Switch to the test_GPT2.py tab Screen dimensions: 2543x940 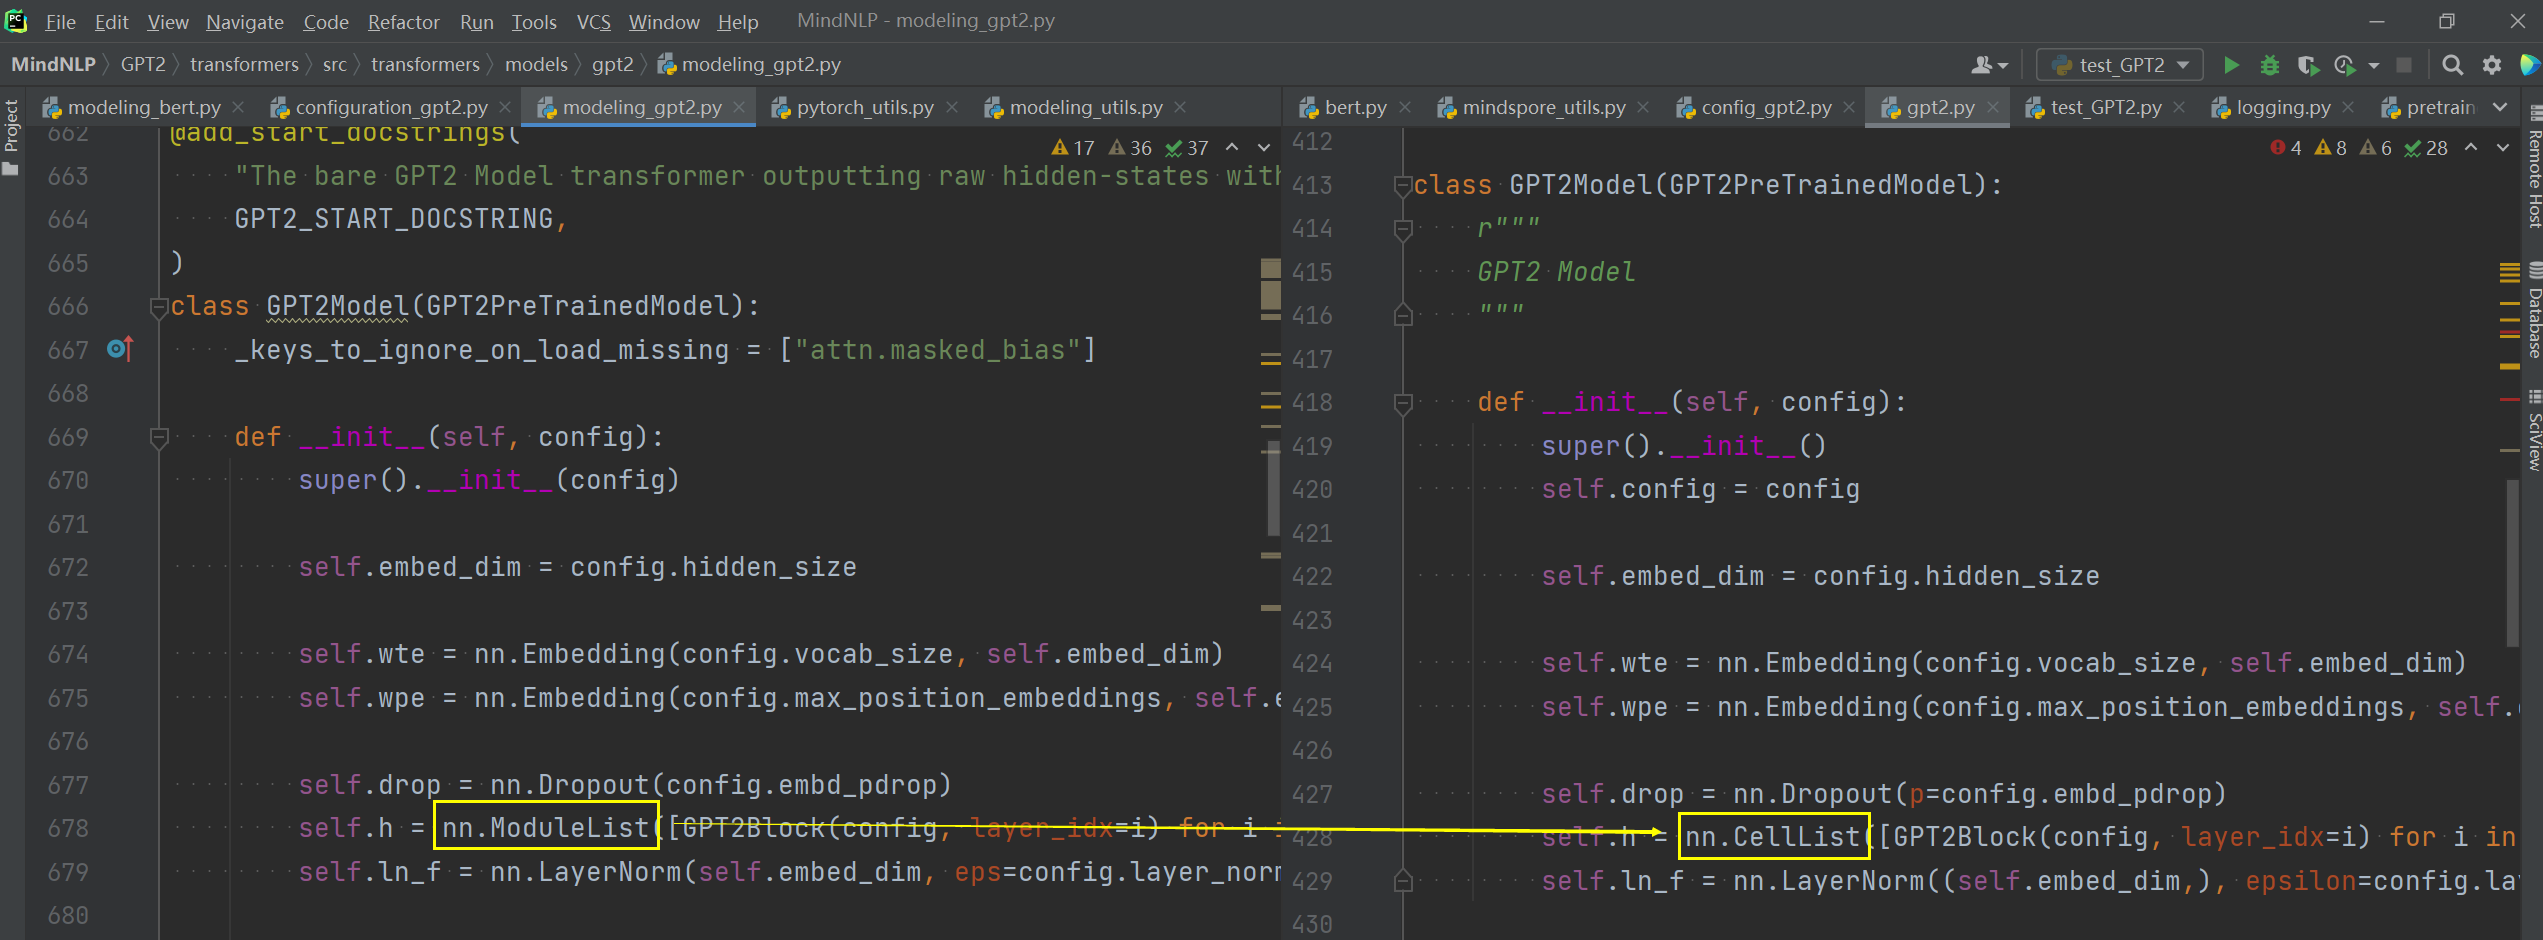point(2105,107)
